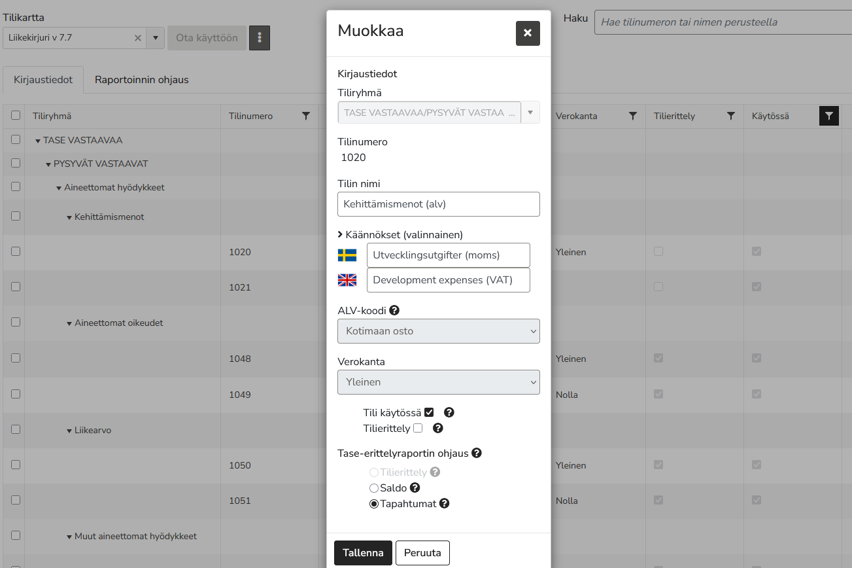
Task: Enable the Tilierittely checkbox in dialog
Action: tap(418, 428)
